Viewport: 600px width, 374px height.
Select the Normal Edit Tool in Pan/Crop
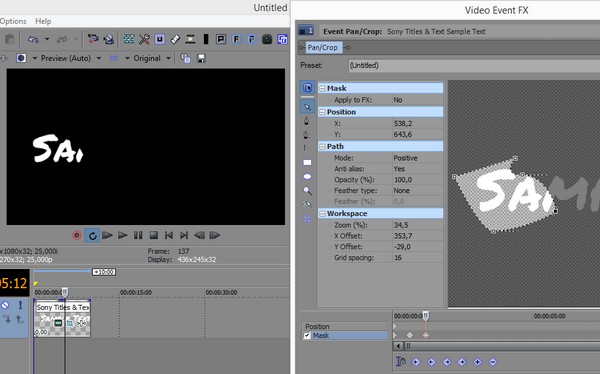click(x=307, y=107)
